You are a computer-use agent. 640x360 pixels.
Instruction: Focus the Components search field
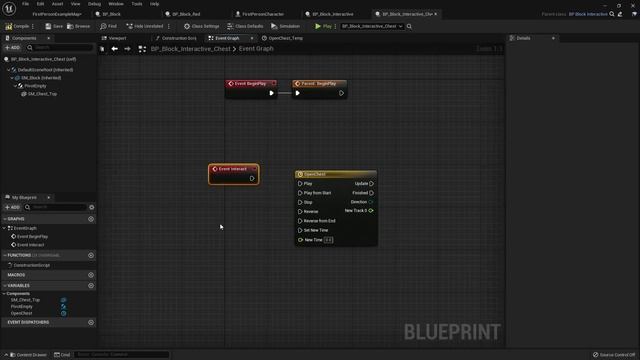point(60,48)
